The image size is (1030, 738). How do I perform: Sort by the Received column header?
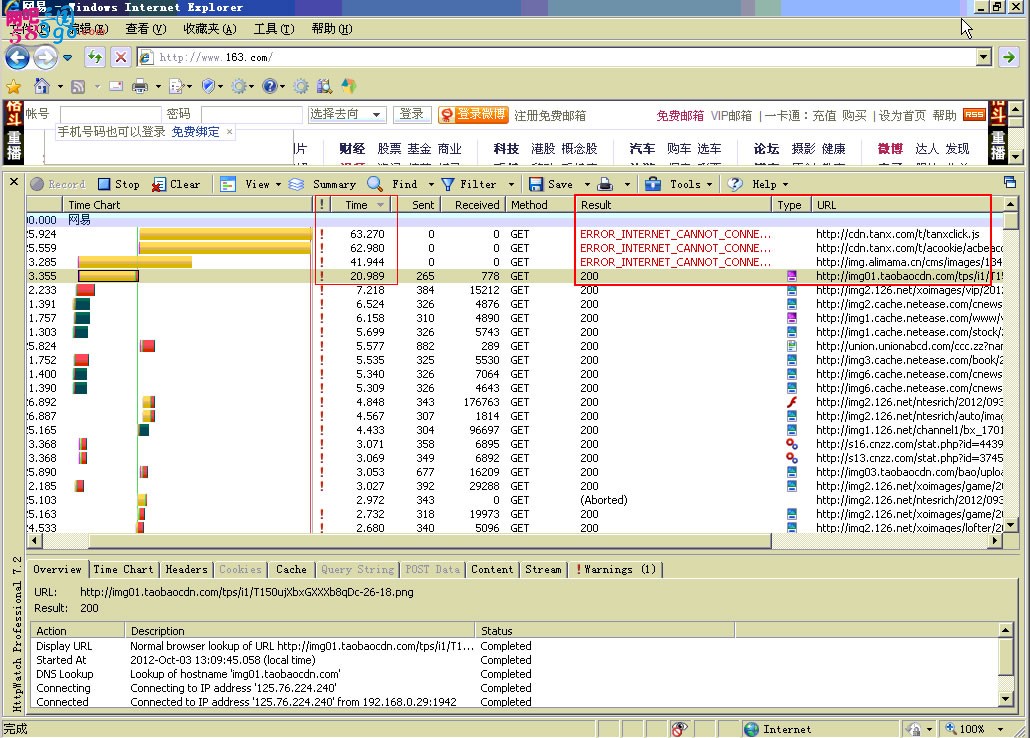click(471, 205)
